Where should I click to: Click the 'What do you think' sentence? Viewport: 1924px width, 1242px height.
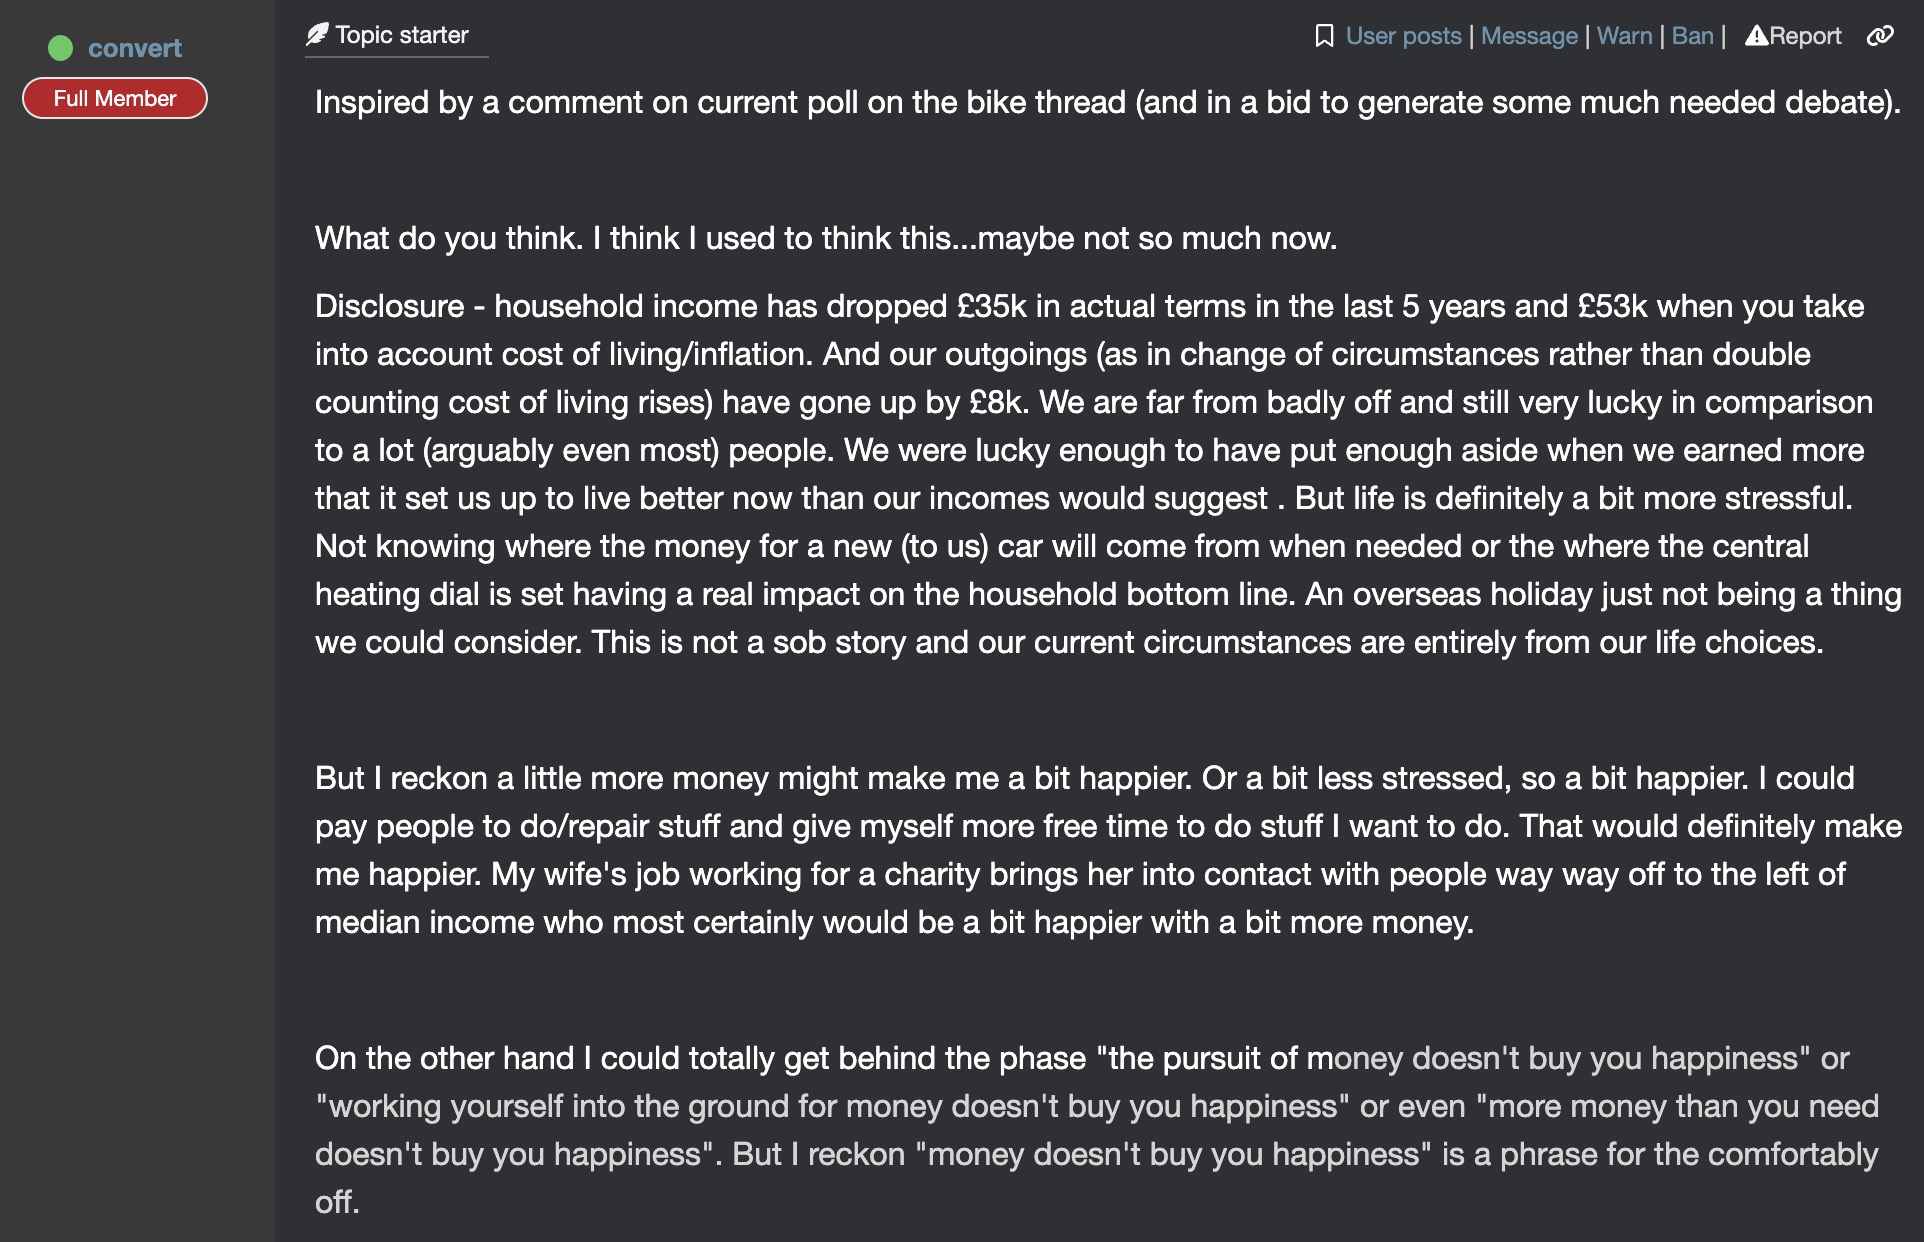[x=825, y=238]
